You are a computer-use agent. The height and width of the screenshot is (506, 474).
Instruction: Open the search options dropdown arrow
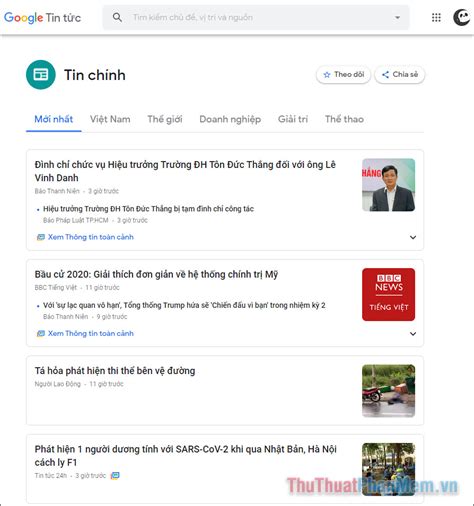tap(397, 17)
